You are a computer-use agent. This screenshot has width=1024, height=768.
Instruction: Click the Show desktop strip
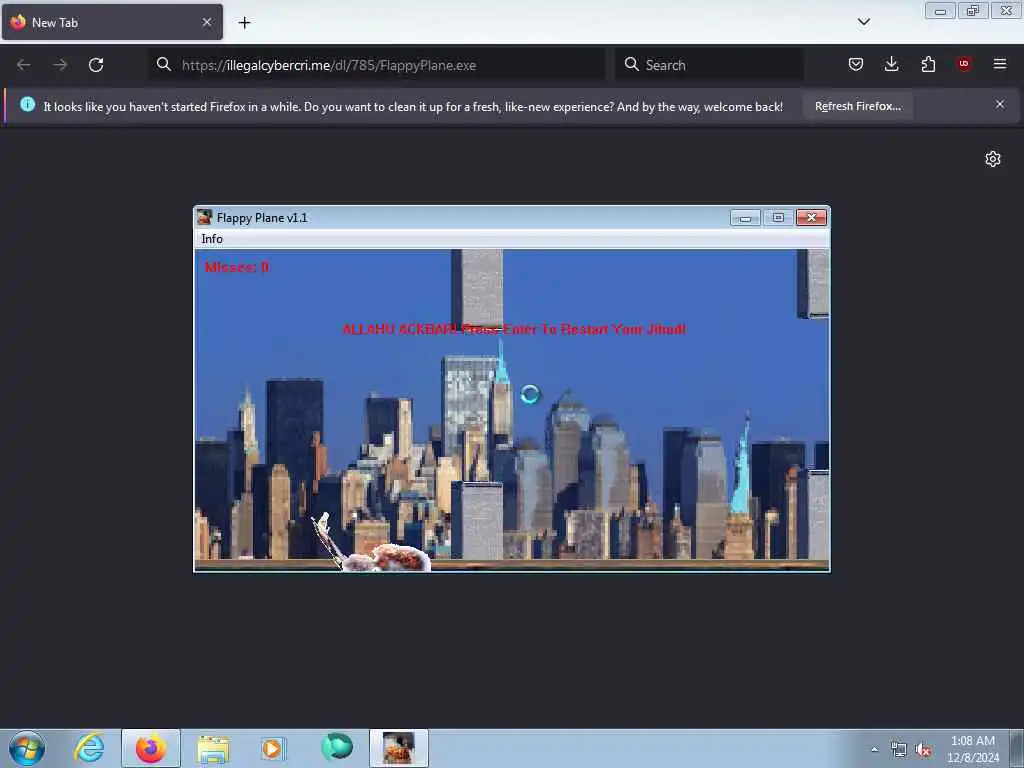click(x=1017, y=748)
